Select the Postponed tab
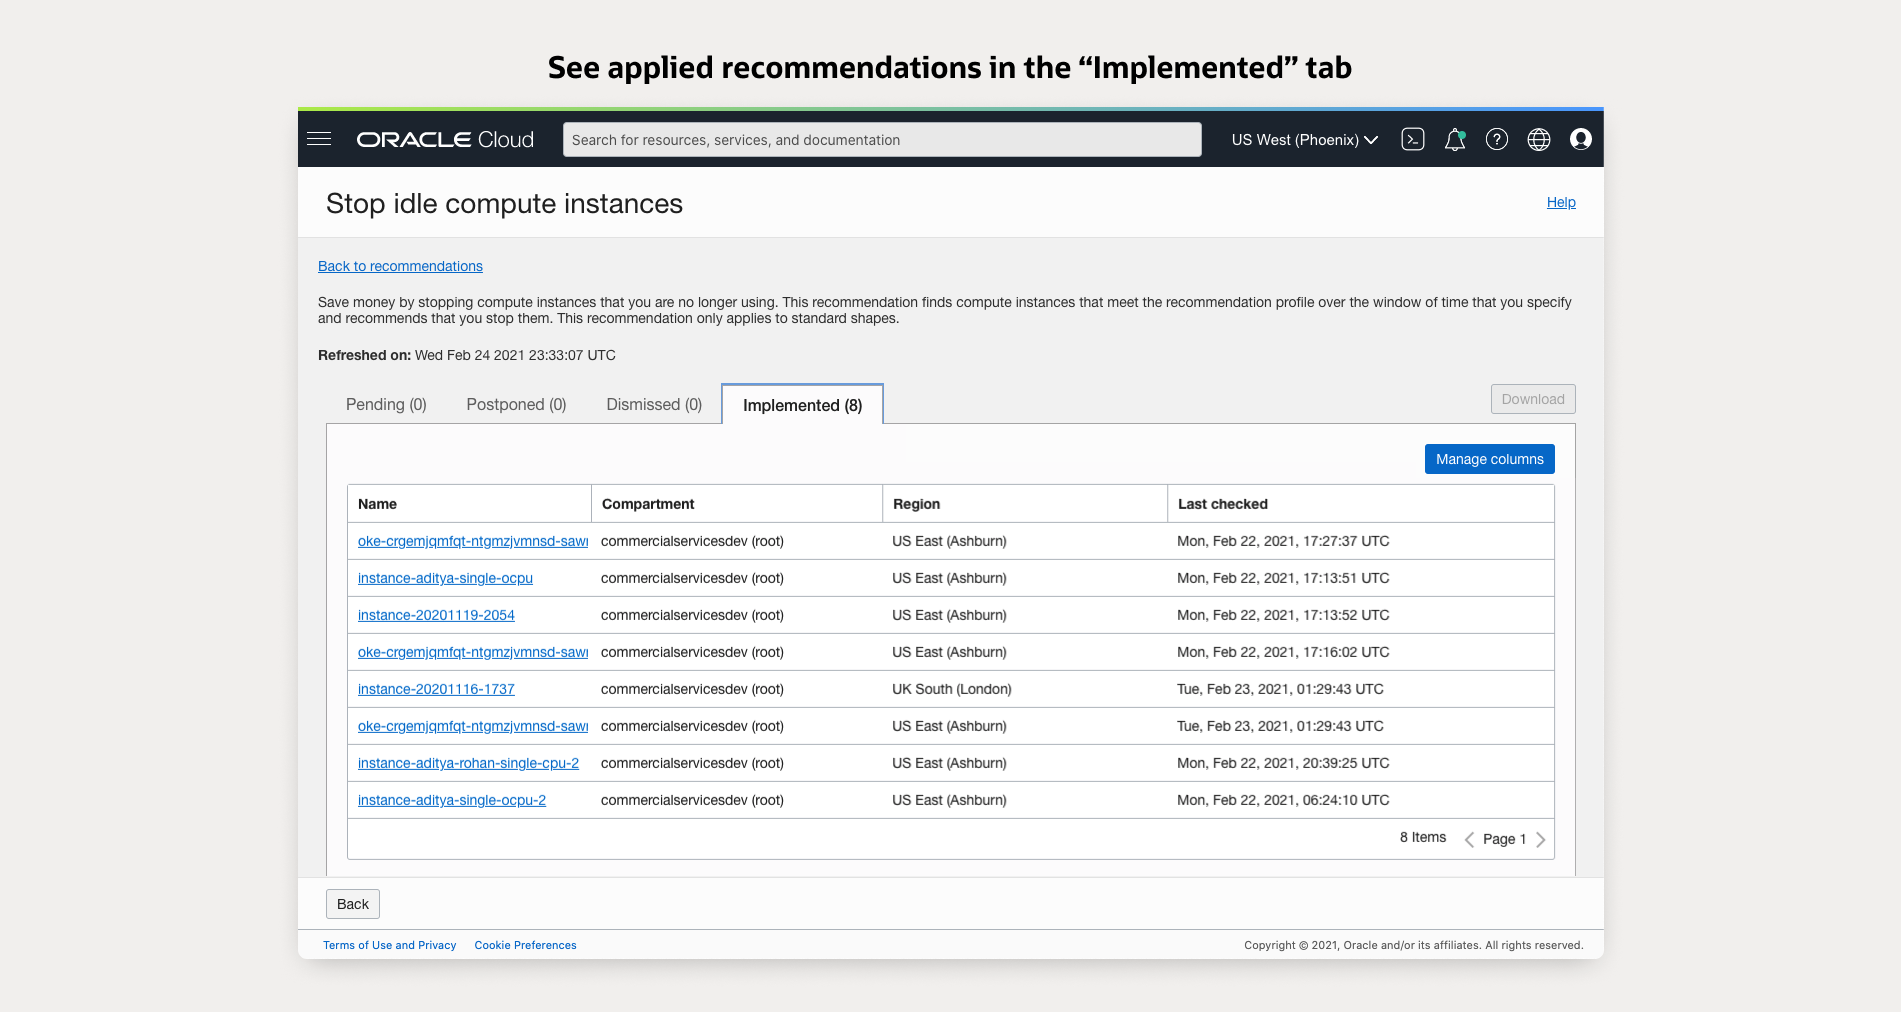The height and width of the screenshot is (1012, 1901). [516, 404]
